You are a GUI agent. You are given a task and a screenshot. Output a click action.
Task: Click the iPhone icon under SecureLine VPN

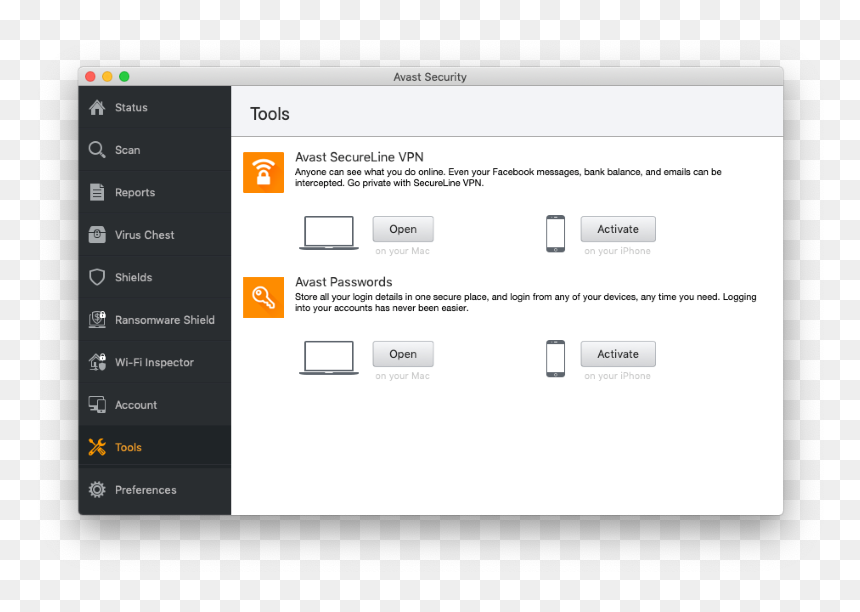(x=555, y=234)
